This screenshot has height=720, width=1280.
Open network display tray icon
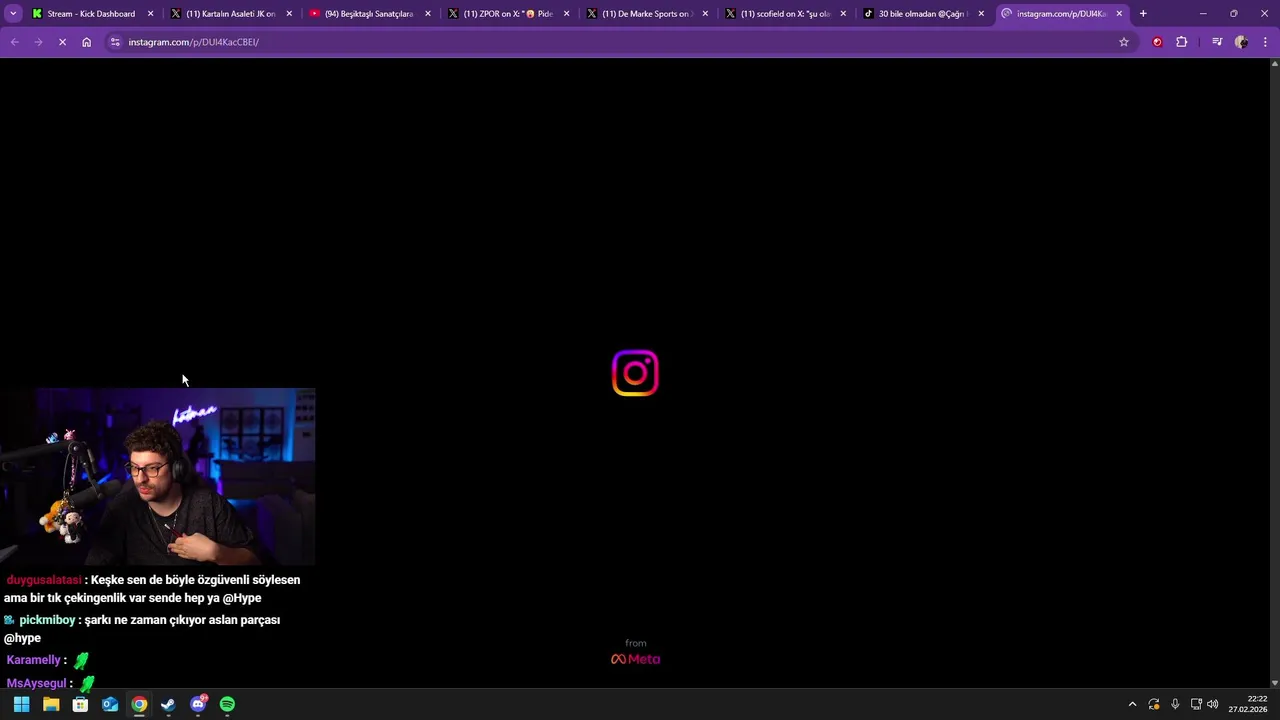1196,704
